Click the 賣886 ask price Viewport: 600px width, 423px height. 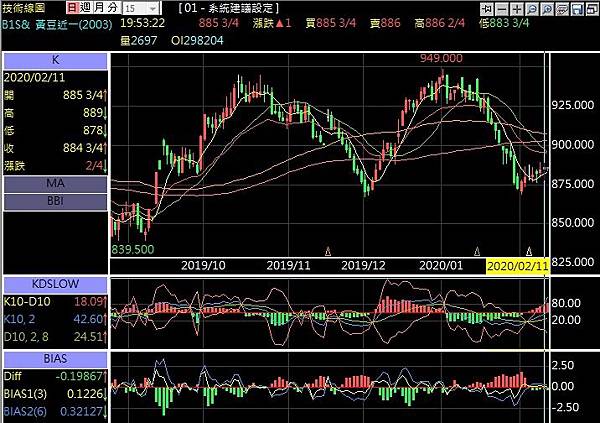click(385, 23)
